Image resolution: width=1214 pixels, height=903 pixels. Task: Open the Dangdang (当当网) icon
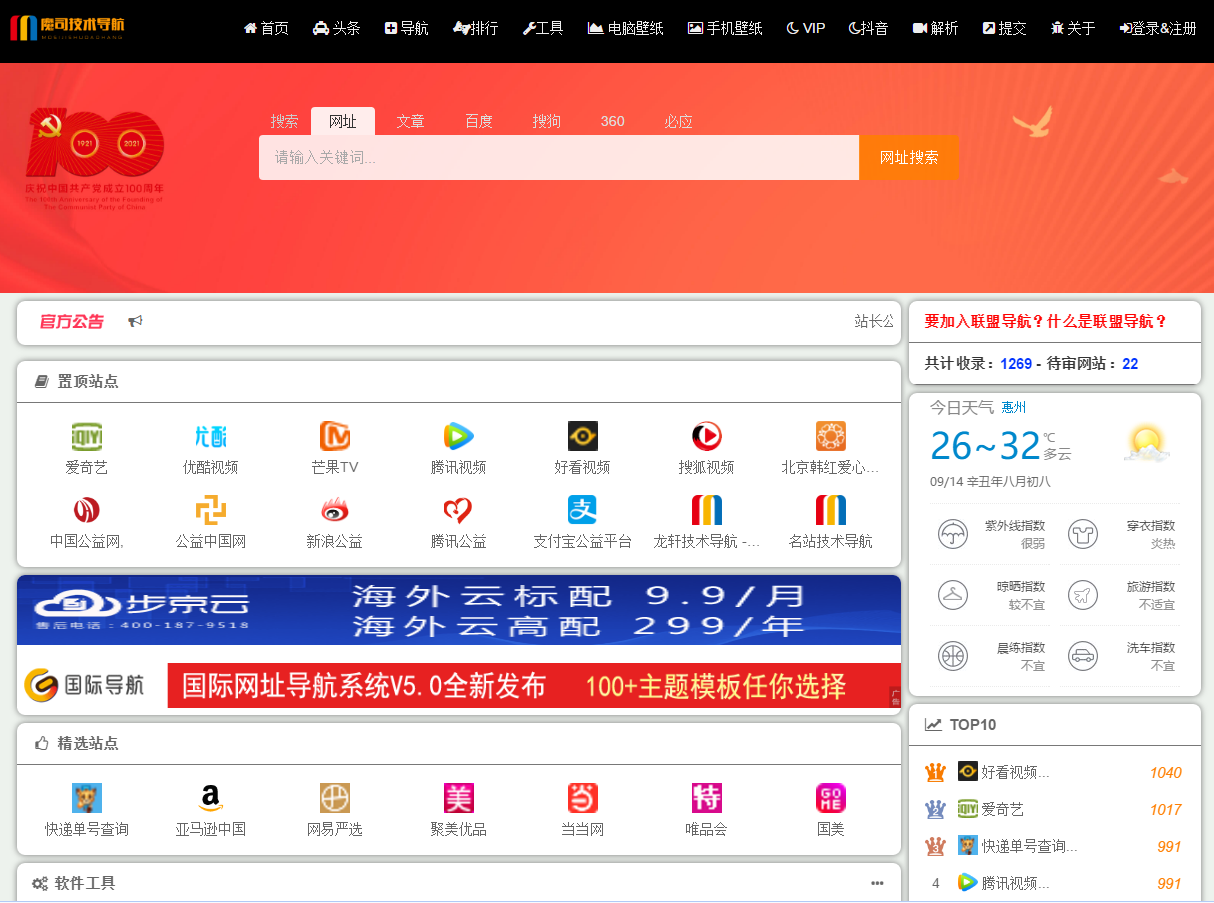582,798
